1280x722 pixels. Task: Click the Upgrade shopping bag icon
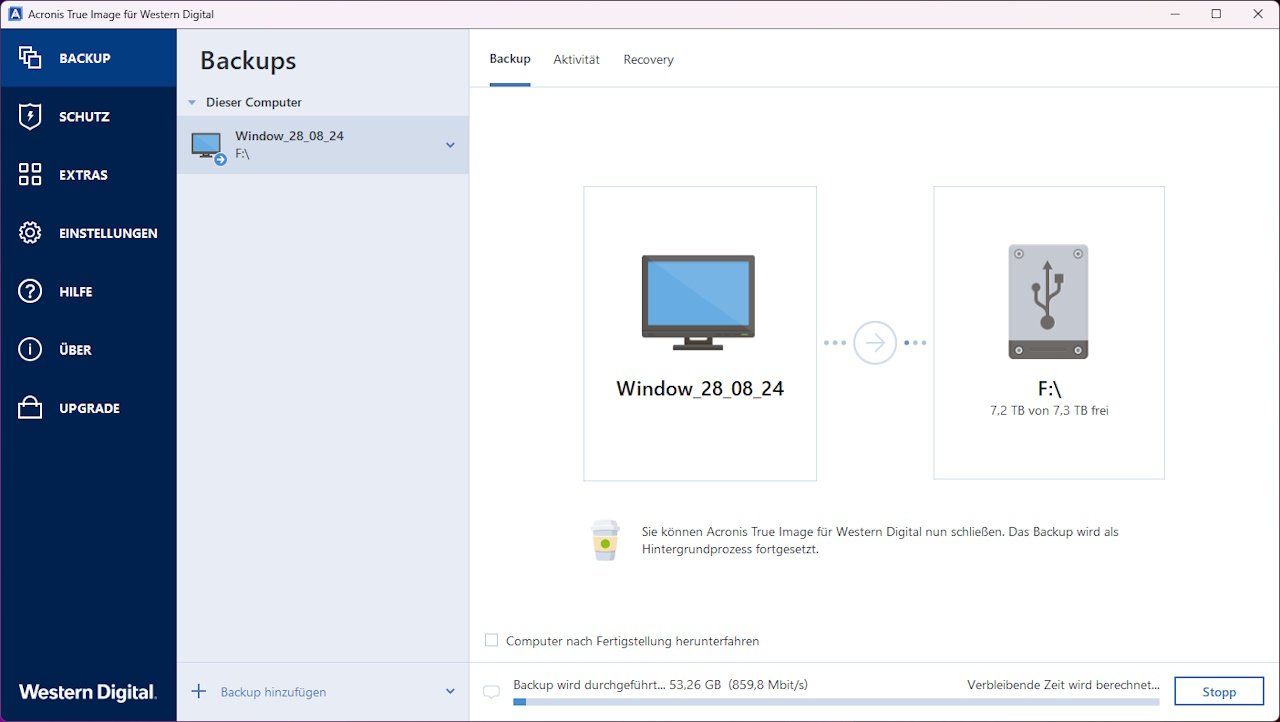(30, 408)
